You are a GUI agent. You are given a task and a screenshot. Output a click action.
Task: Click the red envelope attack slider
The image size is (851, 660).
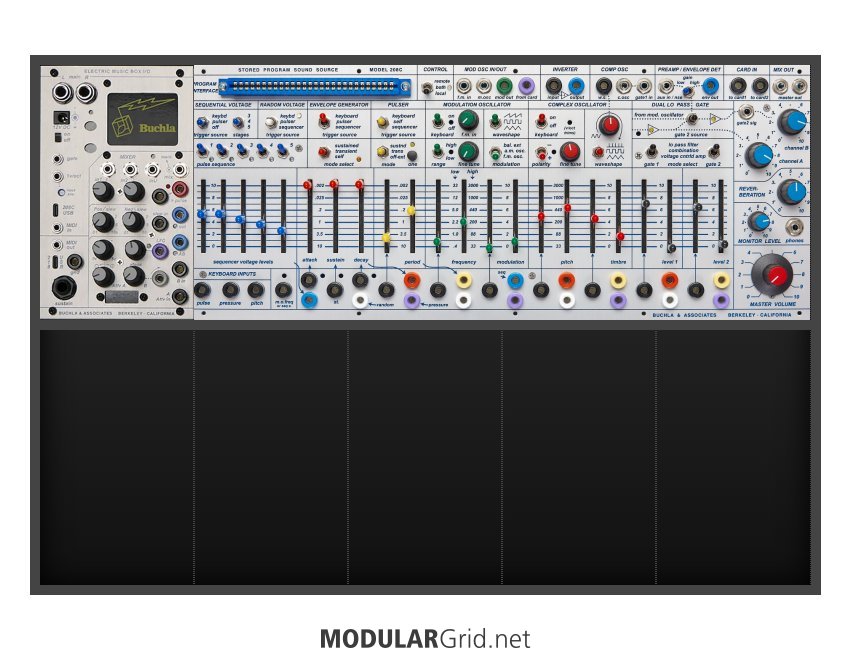click(x=307, y=185)
